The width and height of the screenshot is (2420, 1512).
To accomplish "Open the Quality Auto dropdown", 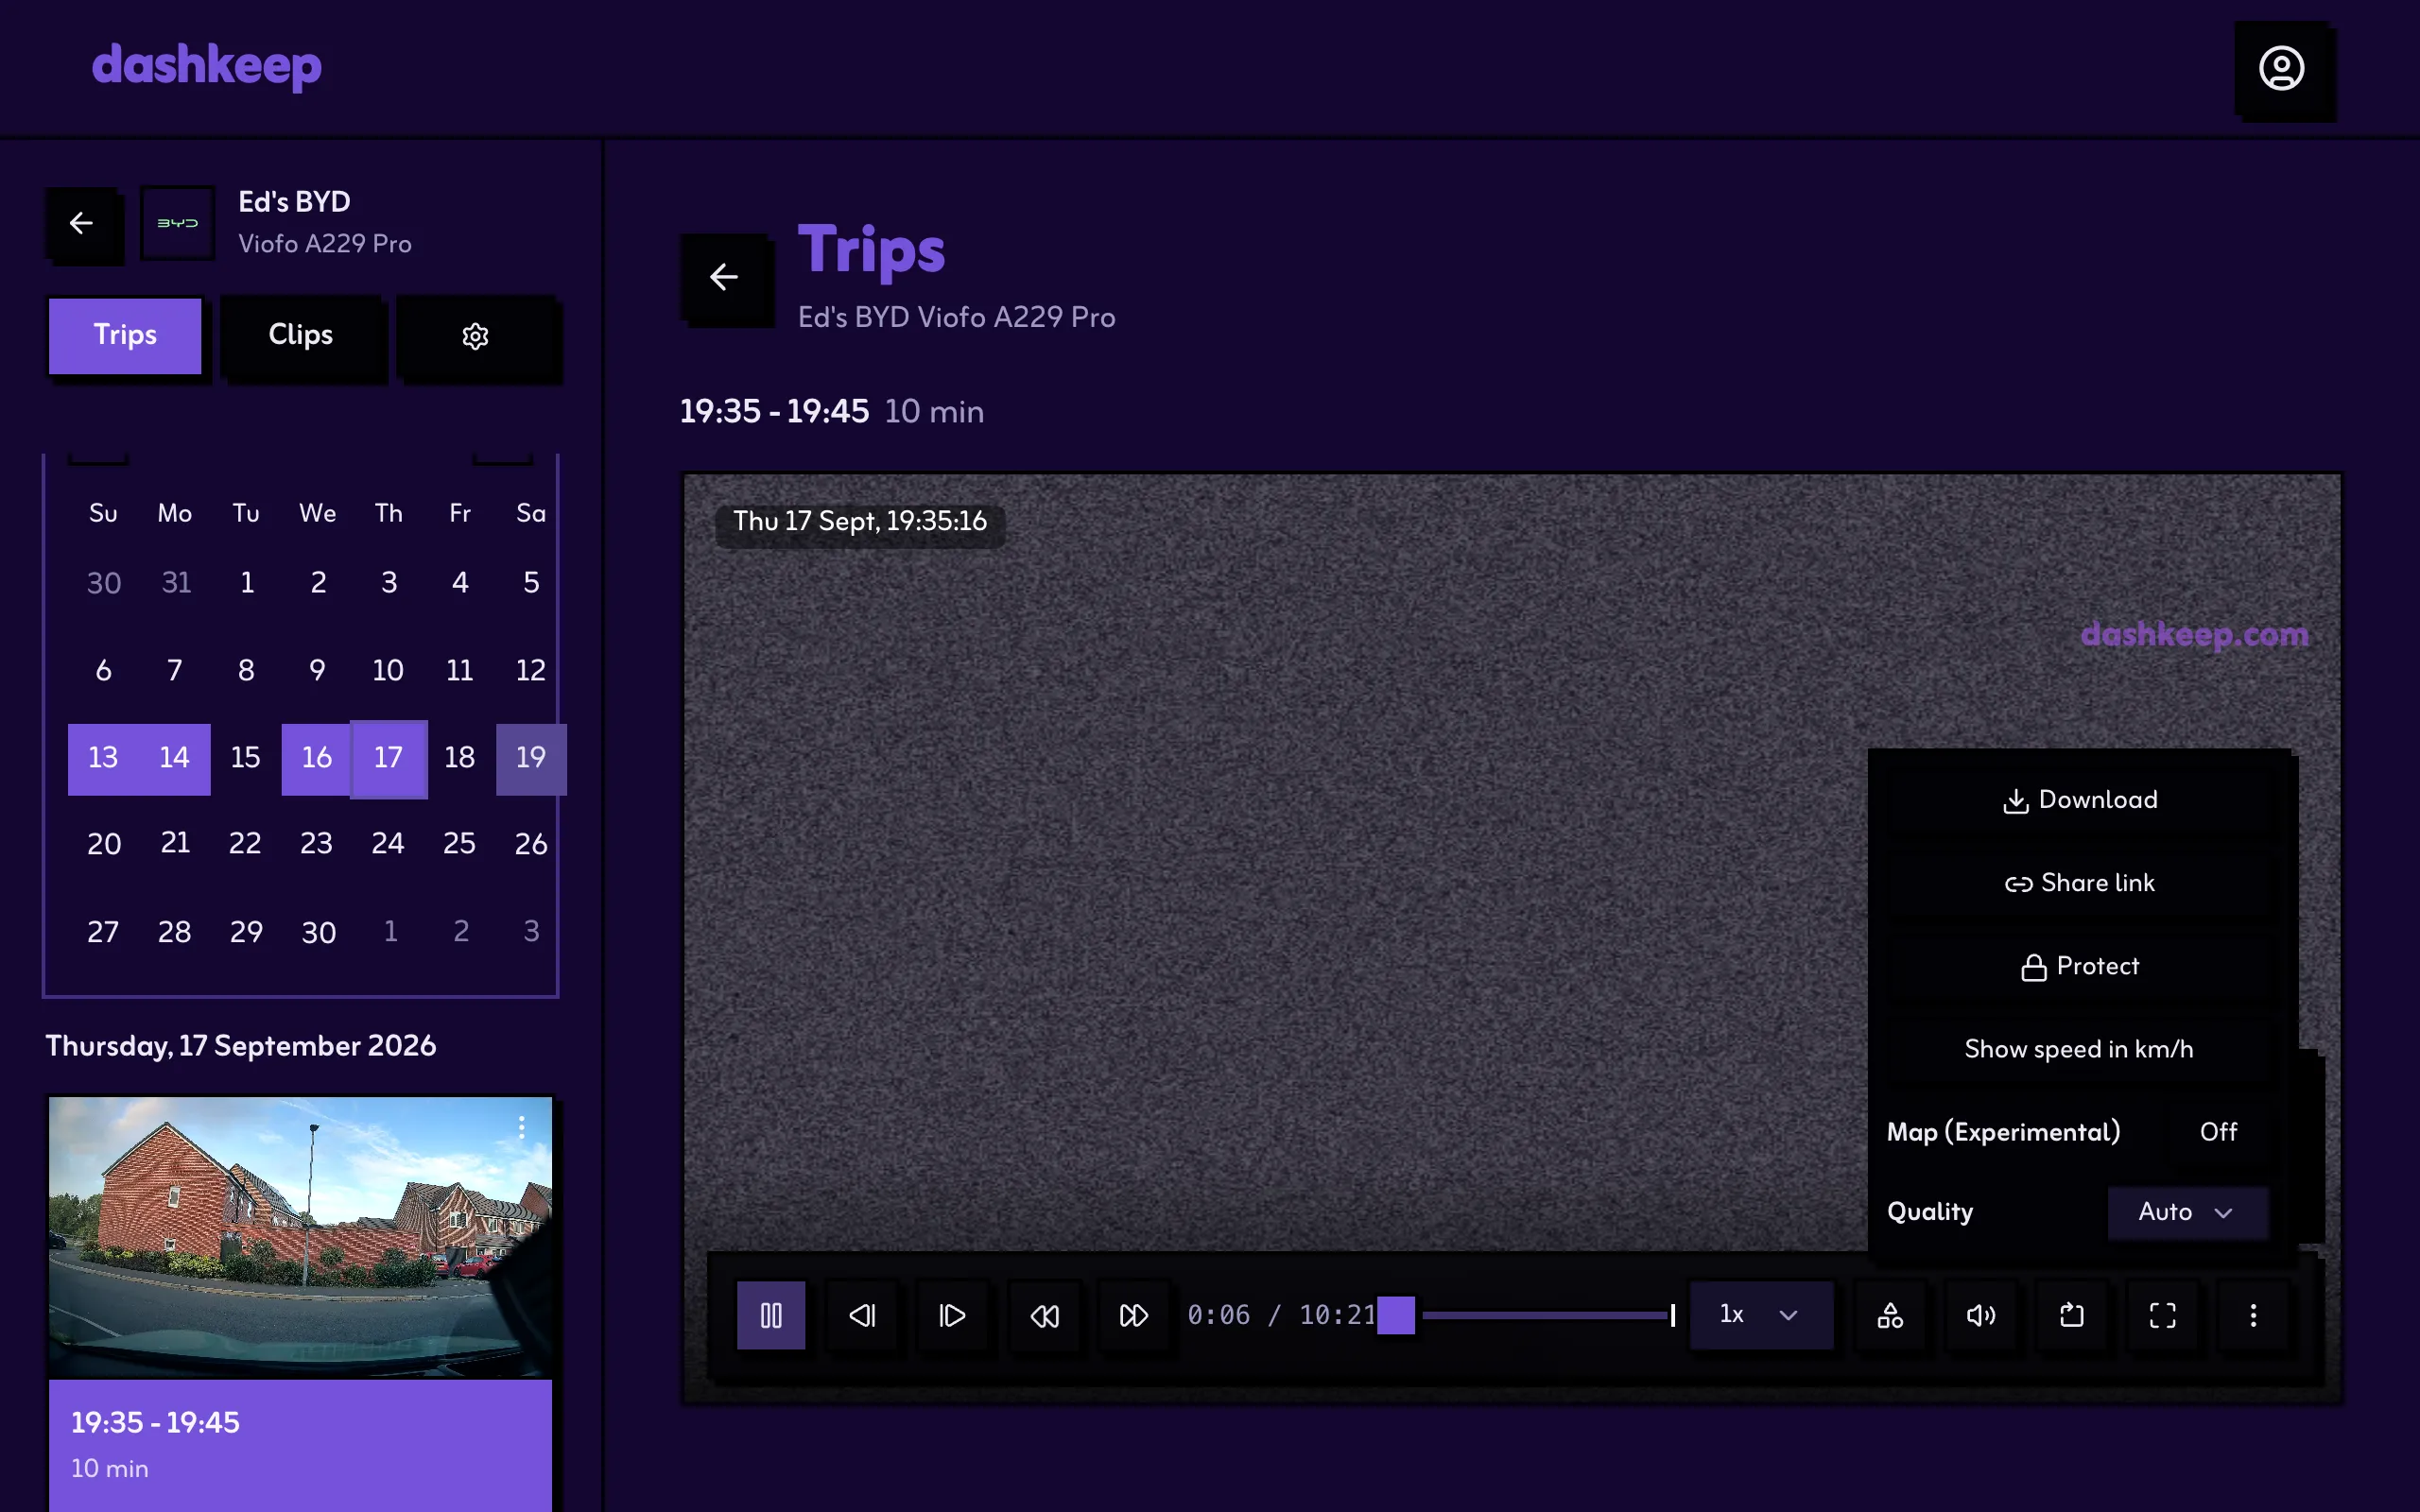I will pos(2187,1212).
